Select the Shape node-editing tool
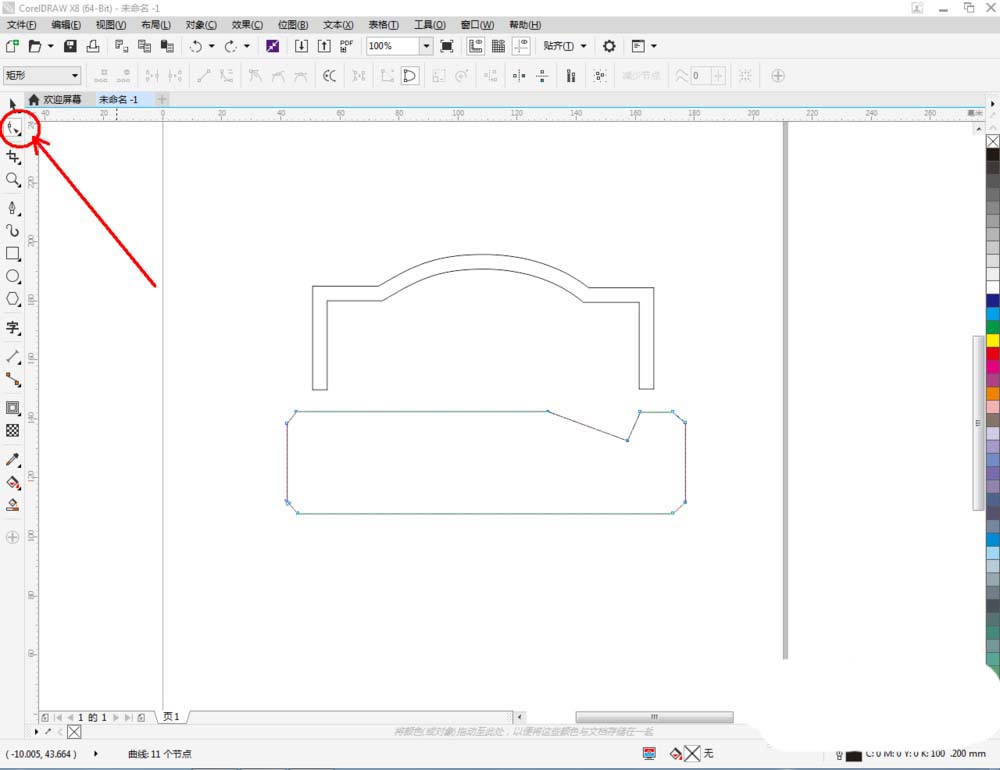Viewport: 1000px width, 770px height. pyautogui.click(x=13, y=128)
